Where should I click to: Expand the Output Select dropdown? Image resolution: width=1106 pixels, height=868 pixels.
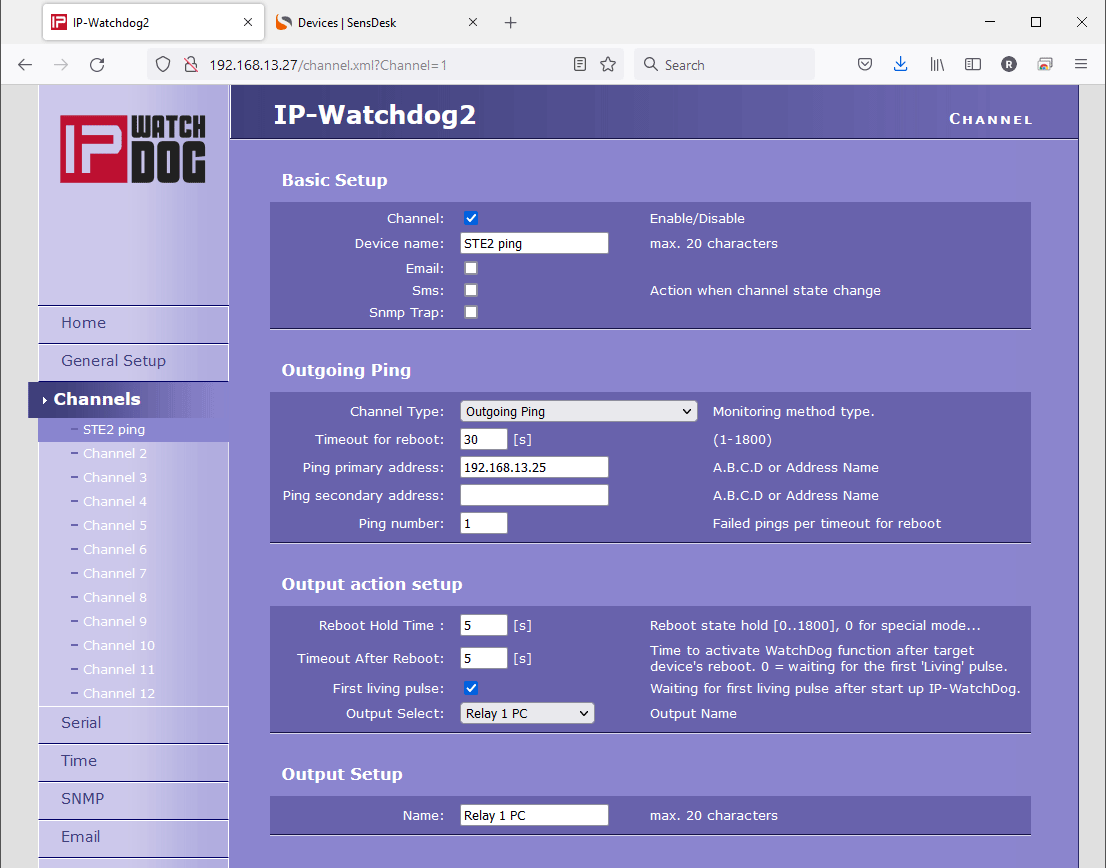click(527, 714)
